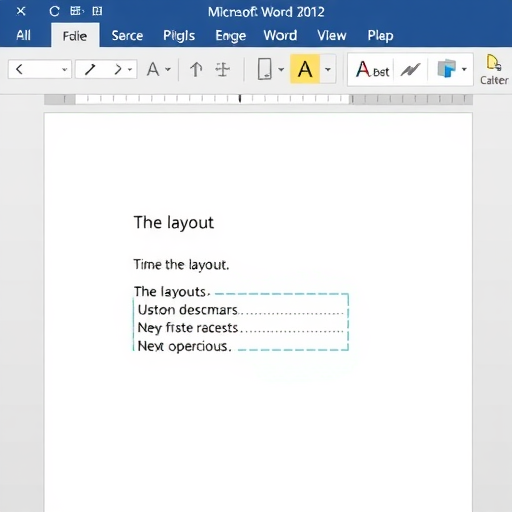Open the View tab
This screenshot has width=512, height=512.
point(332,35)
